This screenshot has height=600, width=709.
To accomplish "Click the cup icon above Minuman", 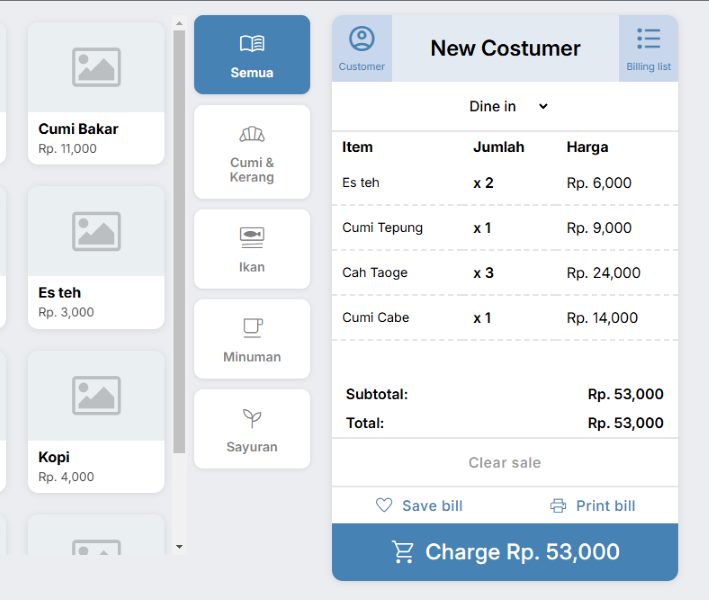I will tap(252, 328).
